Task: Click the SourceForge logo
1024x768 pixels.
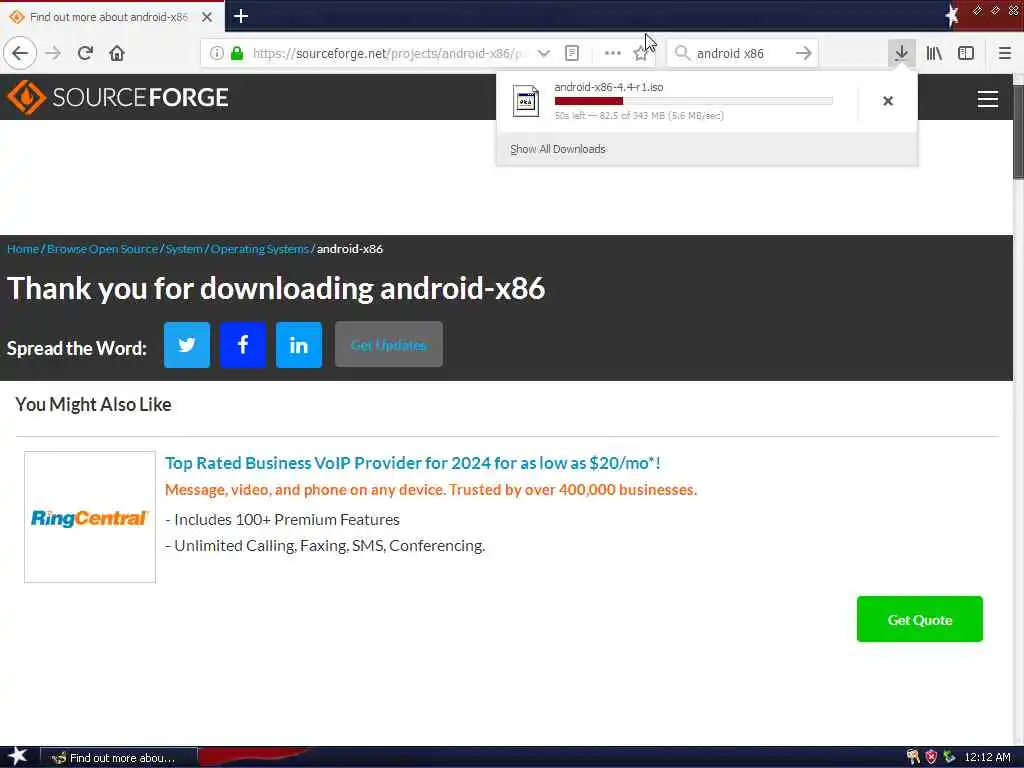Action: tap(118, 97)
